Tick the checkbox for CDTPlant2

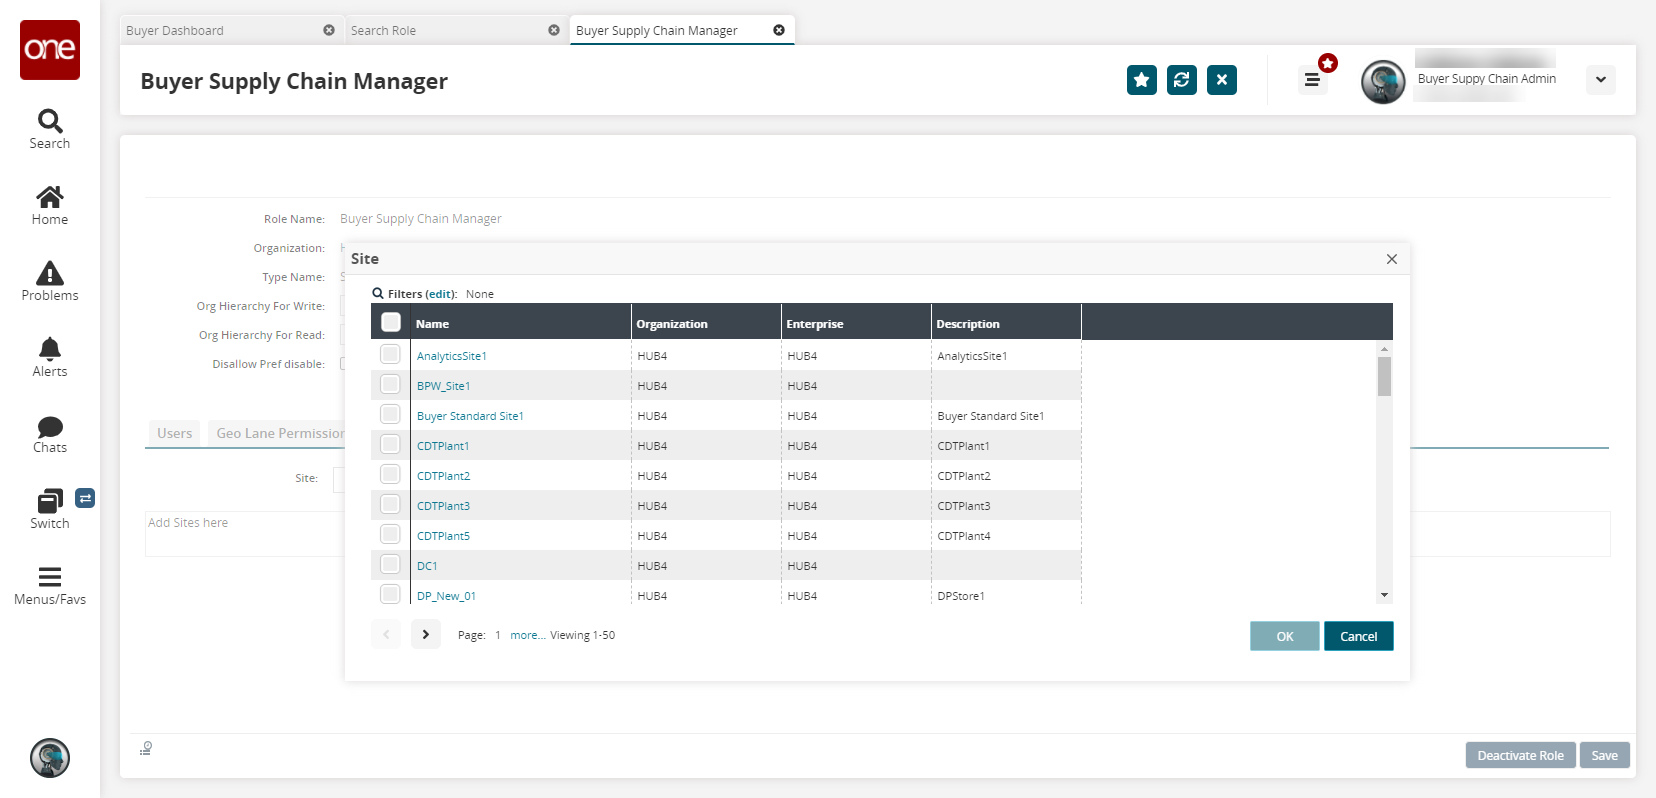pos(390,475)
